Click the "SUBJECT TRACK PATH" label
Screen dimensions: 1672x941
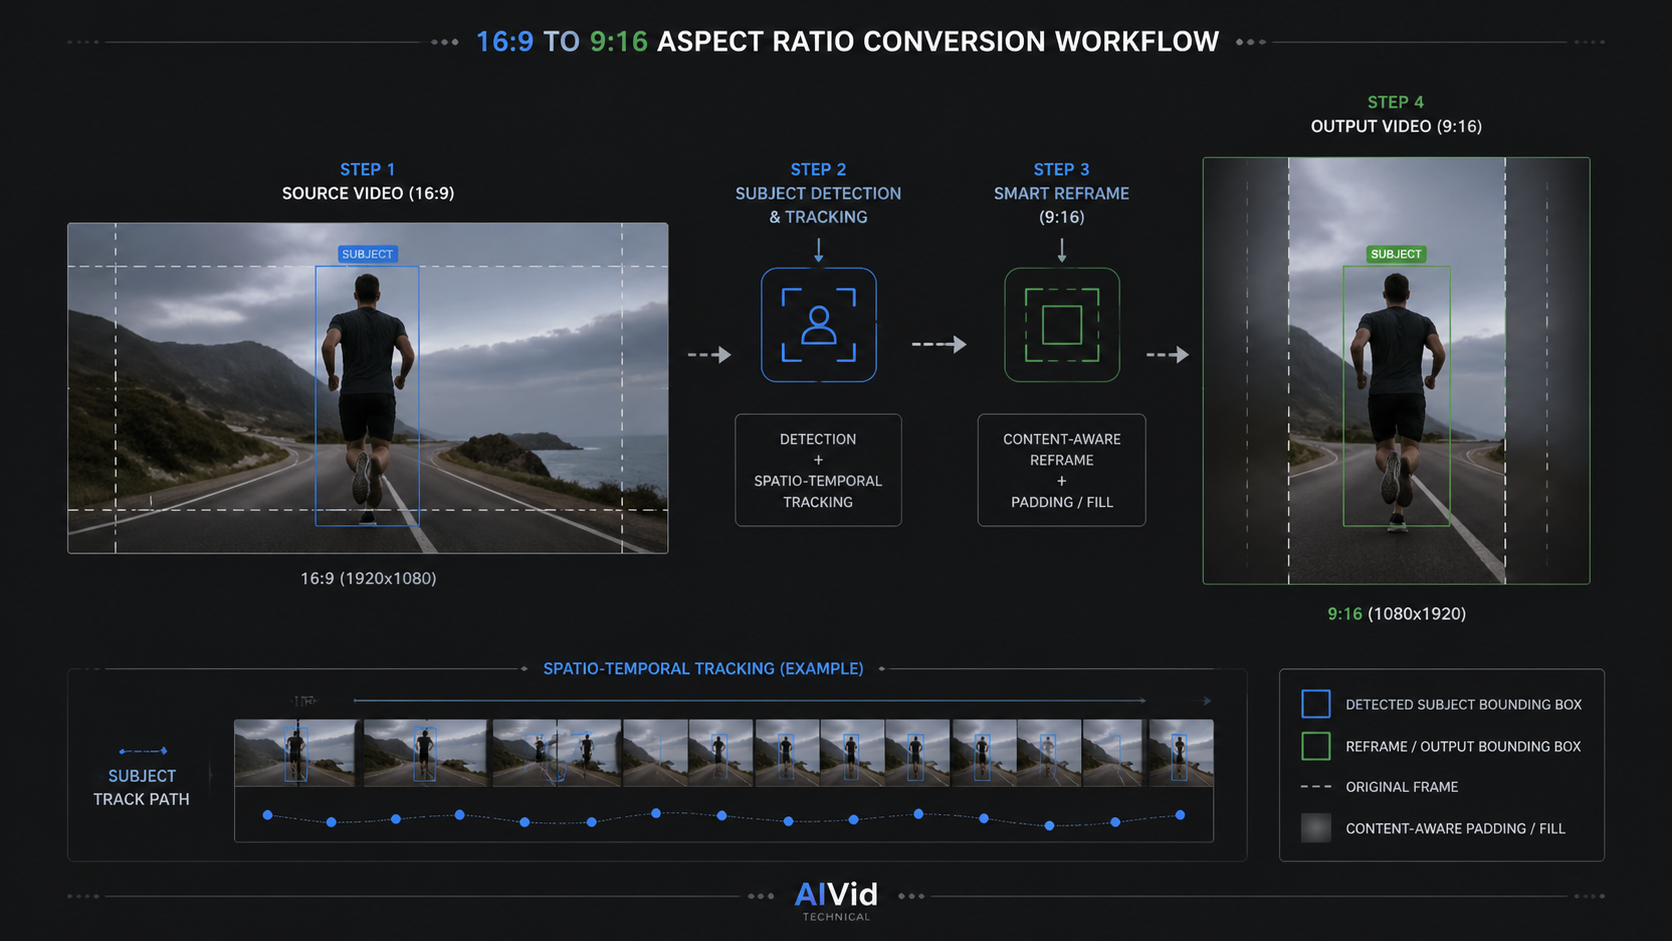pos(141,787)
